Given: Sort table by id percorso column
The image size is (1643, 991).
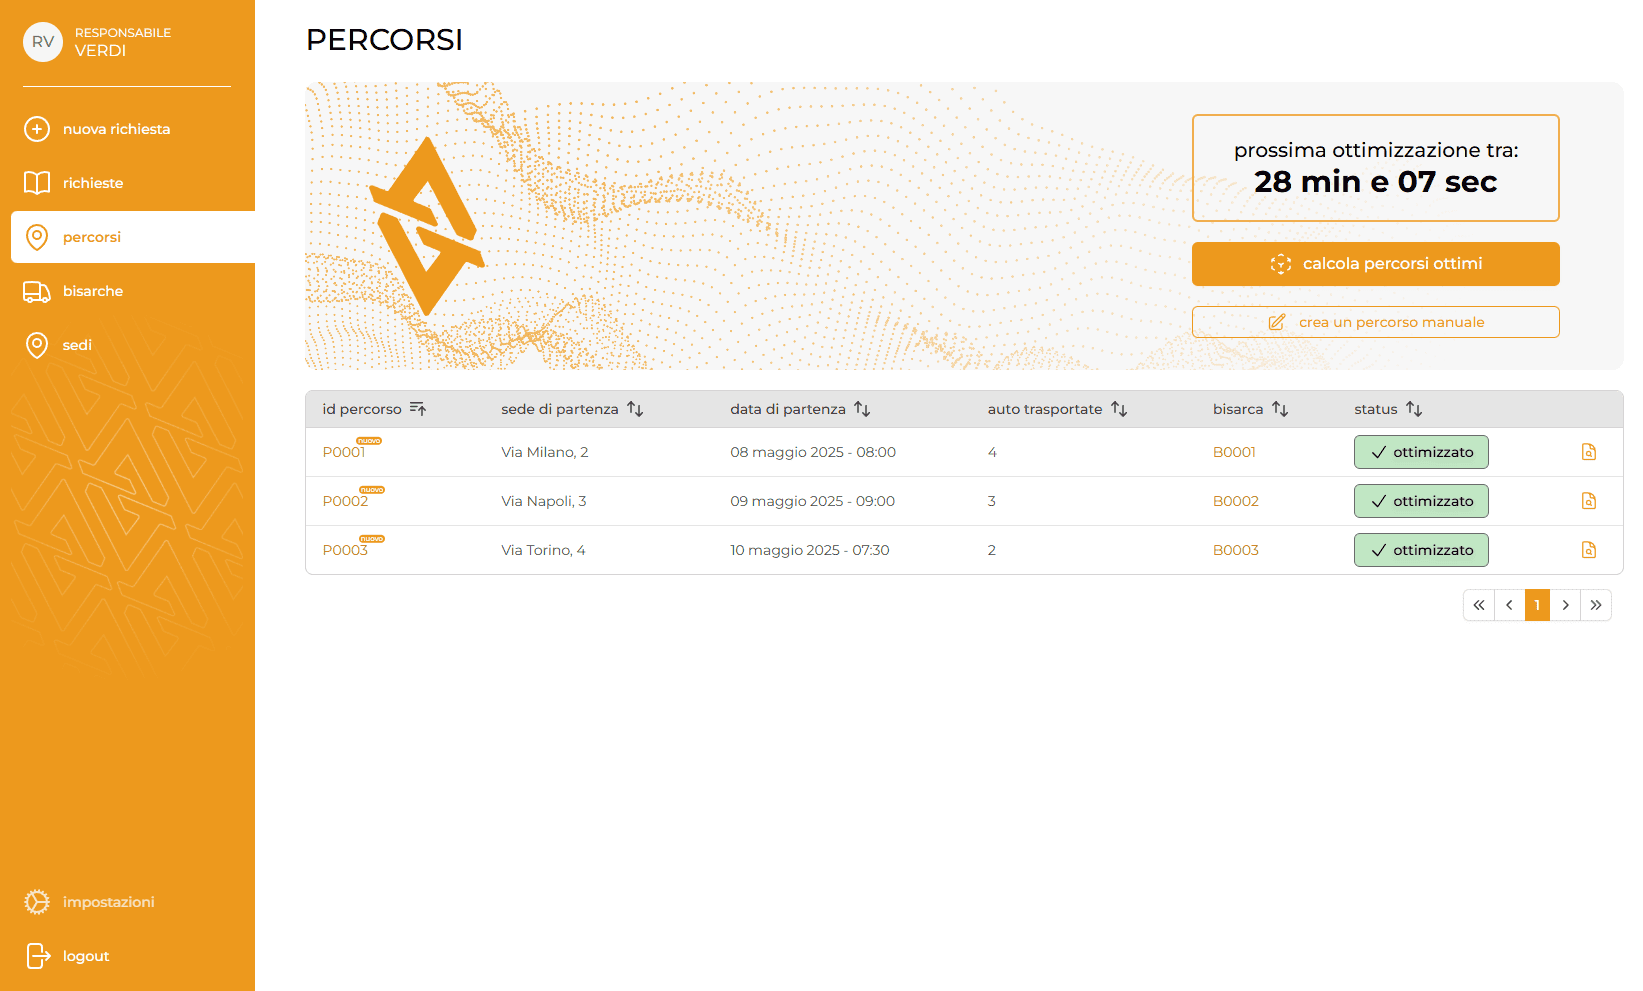Looking at the screenshot, I should 418,409.
